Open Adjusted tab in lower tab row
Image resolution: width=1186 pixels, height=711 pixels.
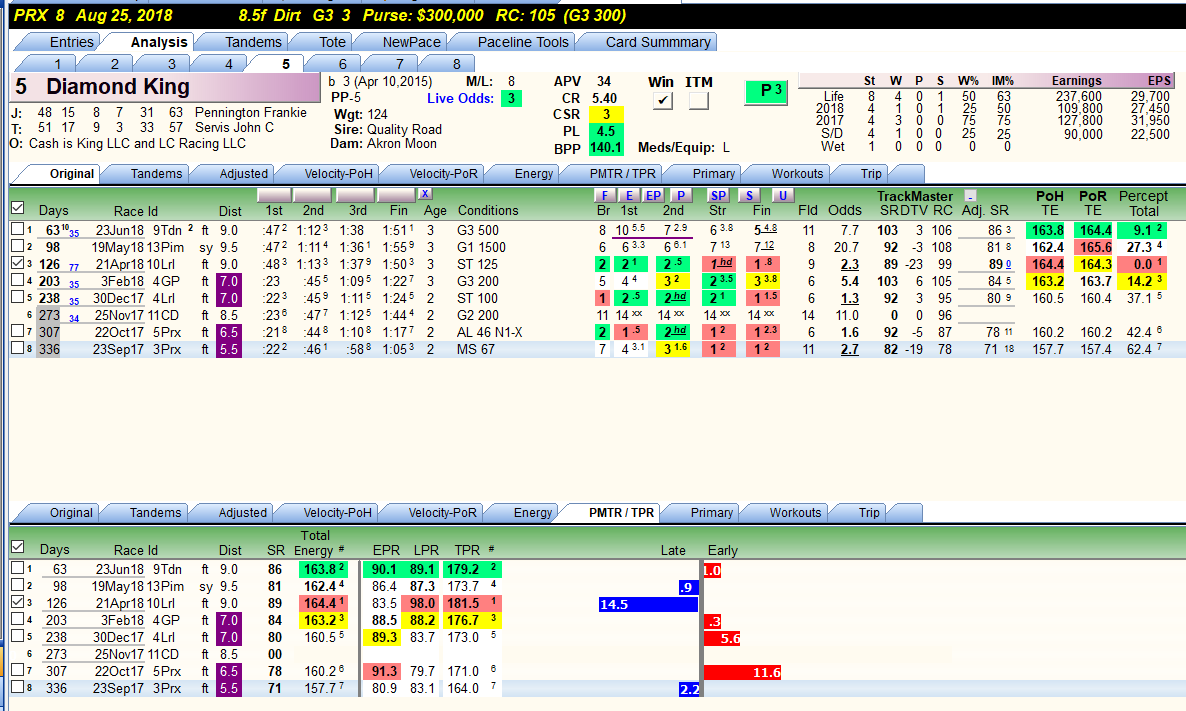click(x=242, y=513)
